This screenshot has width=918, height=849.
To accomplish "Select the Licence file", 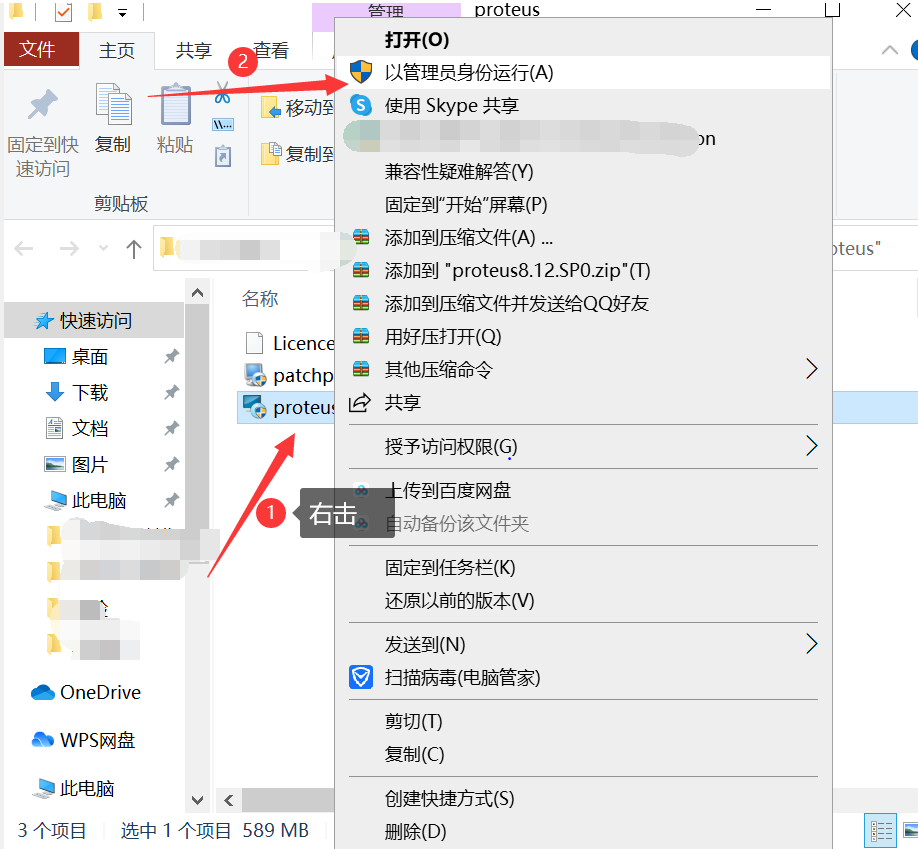I will (x=290, y=343).
